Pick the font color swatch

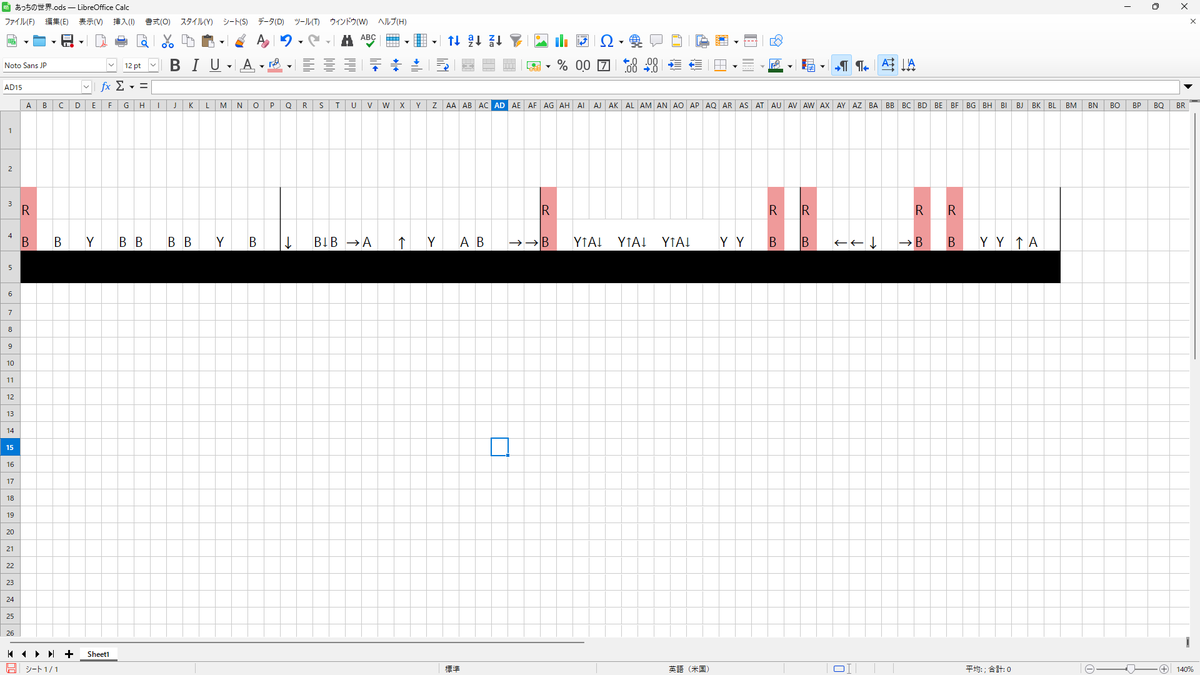(247, 65)
